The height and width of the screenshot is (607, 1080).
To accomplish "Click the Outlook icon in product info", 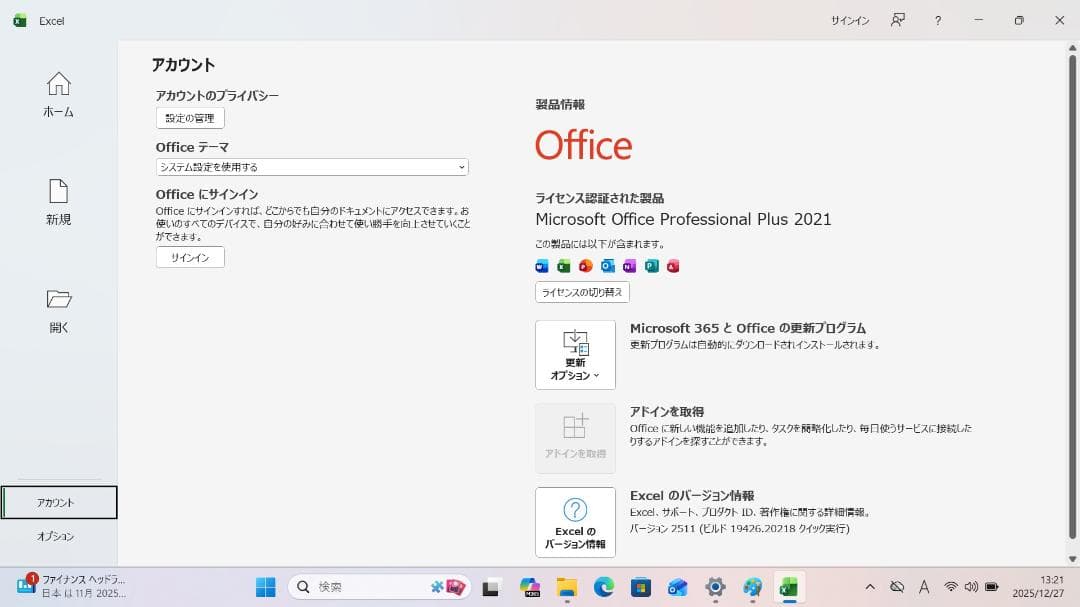I will (607, 265).
